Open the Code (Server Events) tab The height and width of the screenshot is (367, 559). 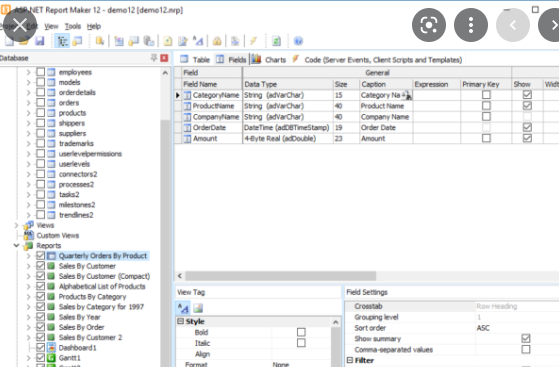[378, 60]
